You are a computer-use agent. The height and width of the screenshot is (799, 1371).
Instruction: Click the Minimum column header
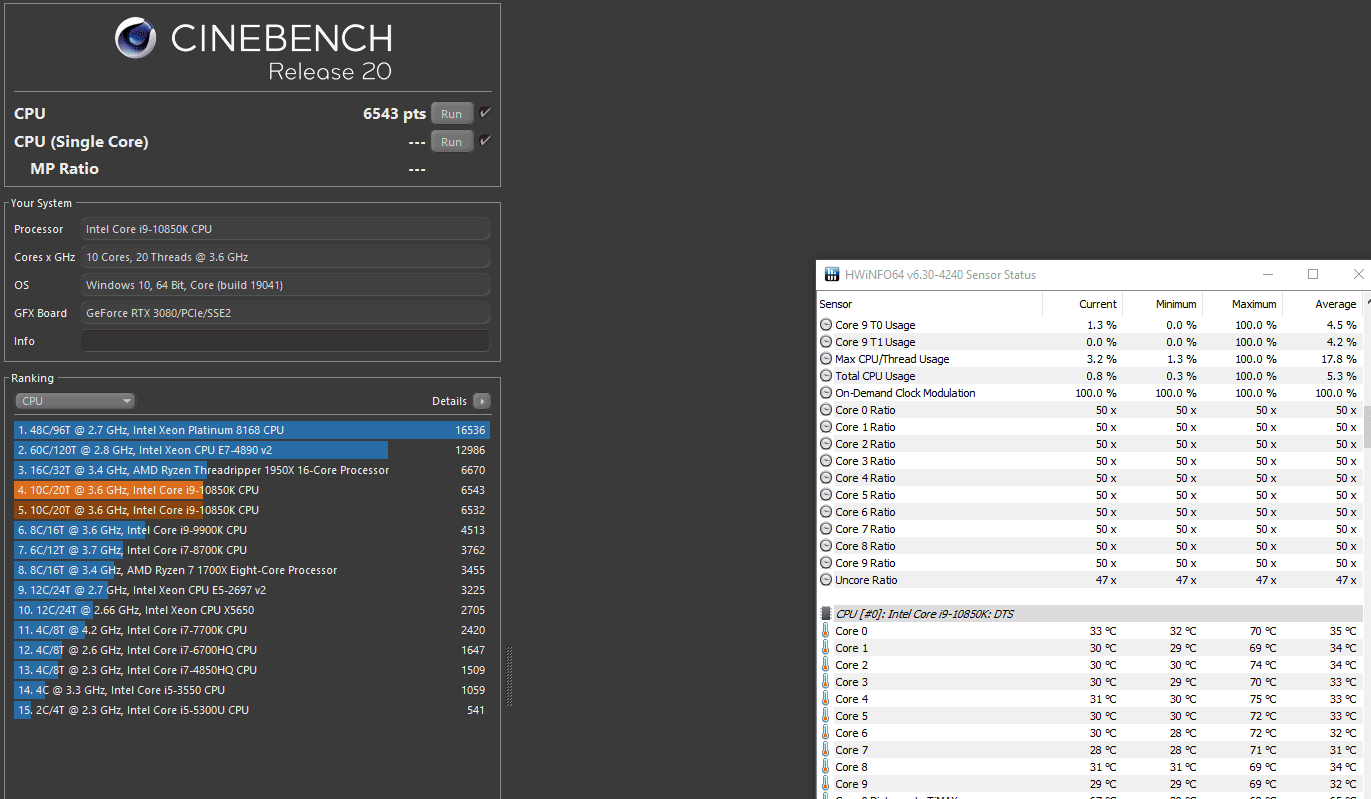pyautogui.click(x=1162, y=304)
